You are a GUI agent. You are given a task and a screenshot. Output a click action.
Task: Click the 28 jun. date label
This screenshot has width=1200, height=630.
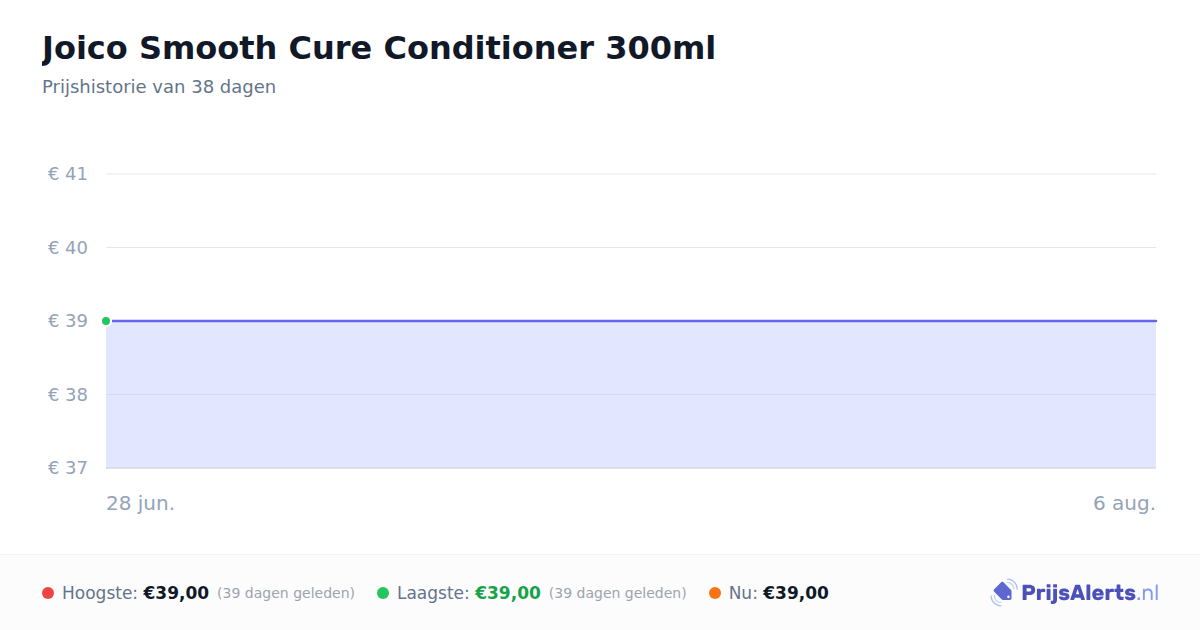click(x=141, y=503)
